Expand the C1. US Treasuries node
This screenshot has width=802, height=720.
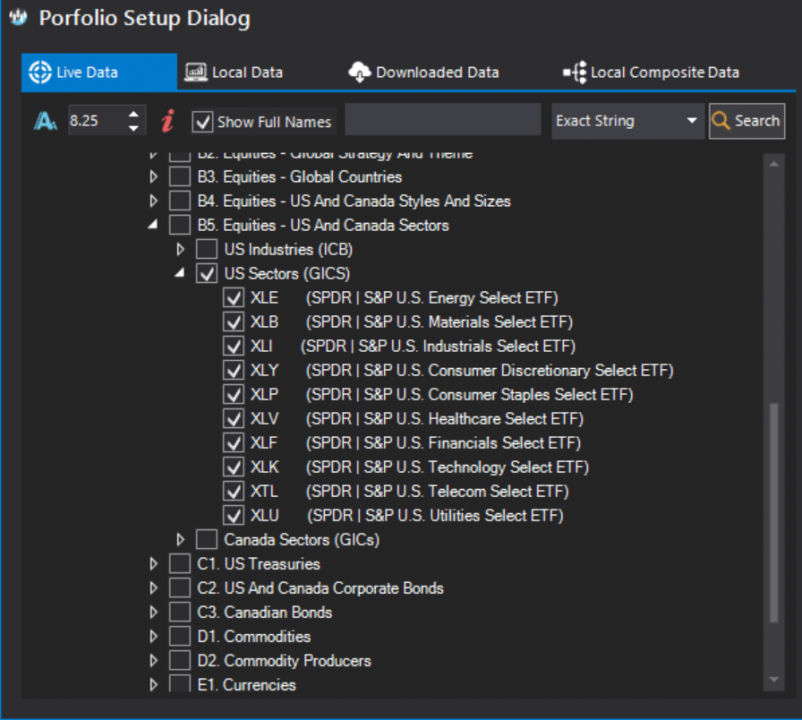point(153,564)
